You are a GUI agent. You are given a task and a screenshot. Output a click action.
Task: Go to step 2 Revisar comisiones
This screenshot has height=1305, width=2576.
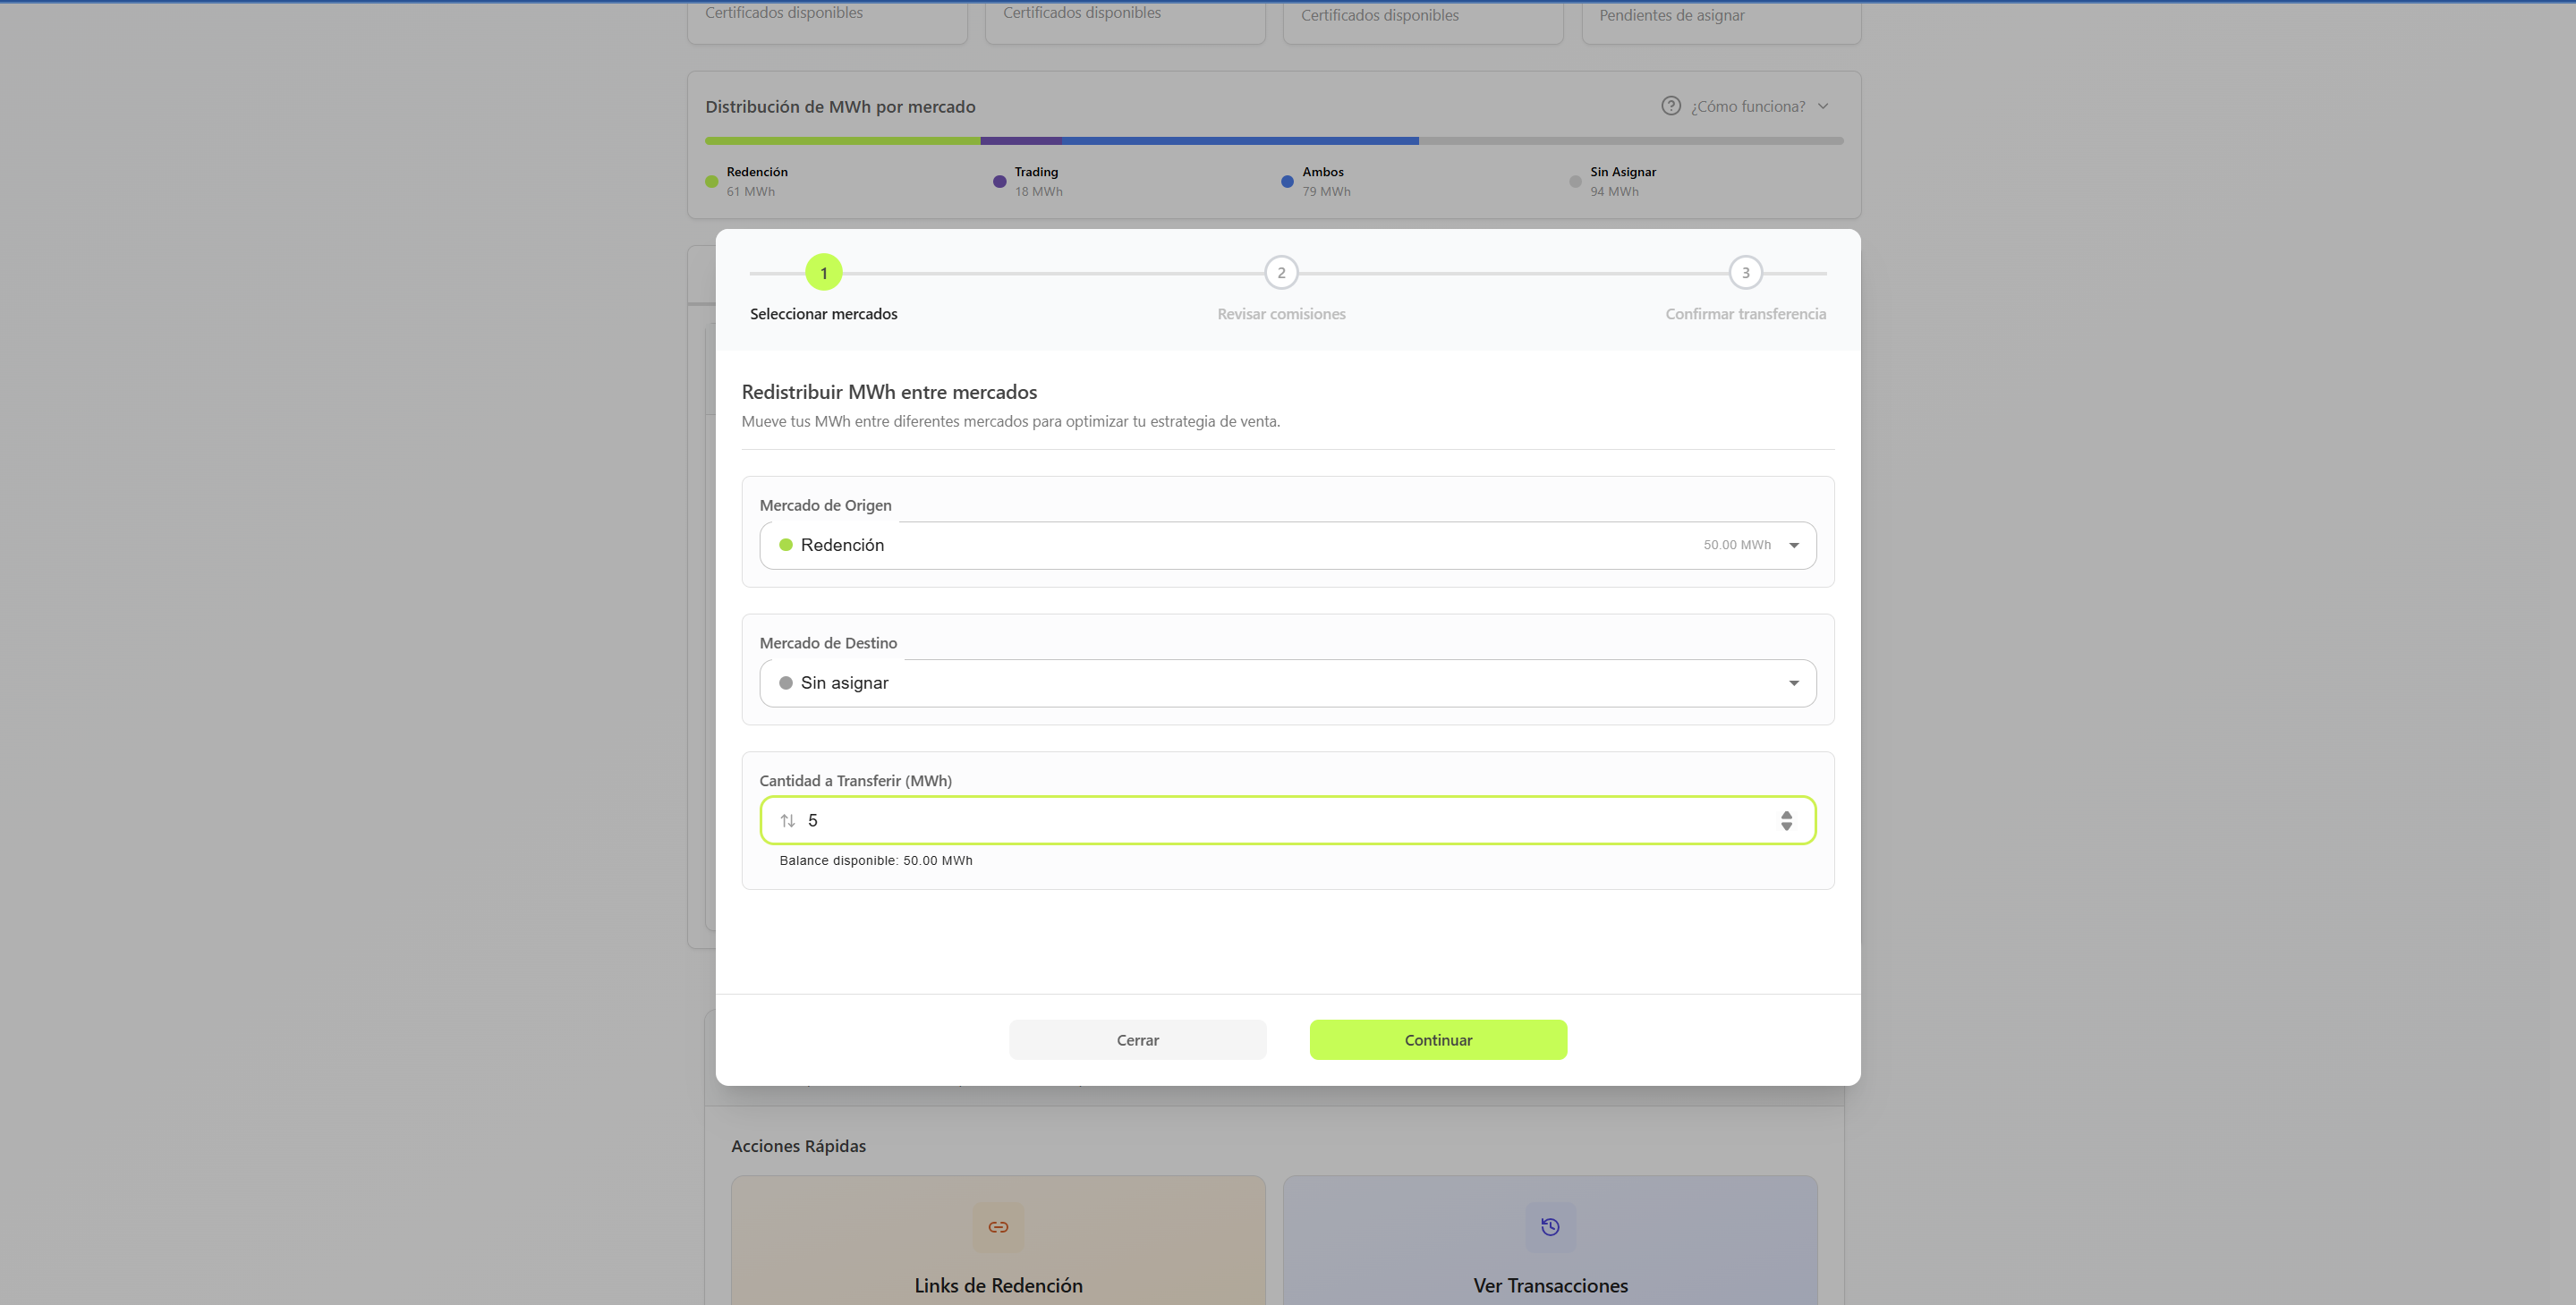click(x=1281, y=273)
